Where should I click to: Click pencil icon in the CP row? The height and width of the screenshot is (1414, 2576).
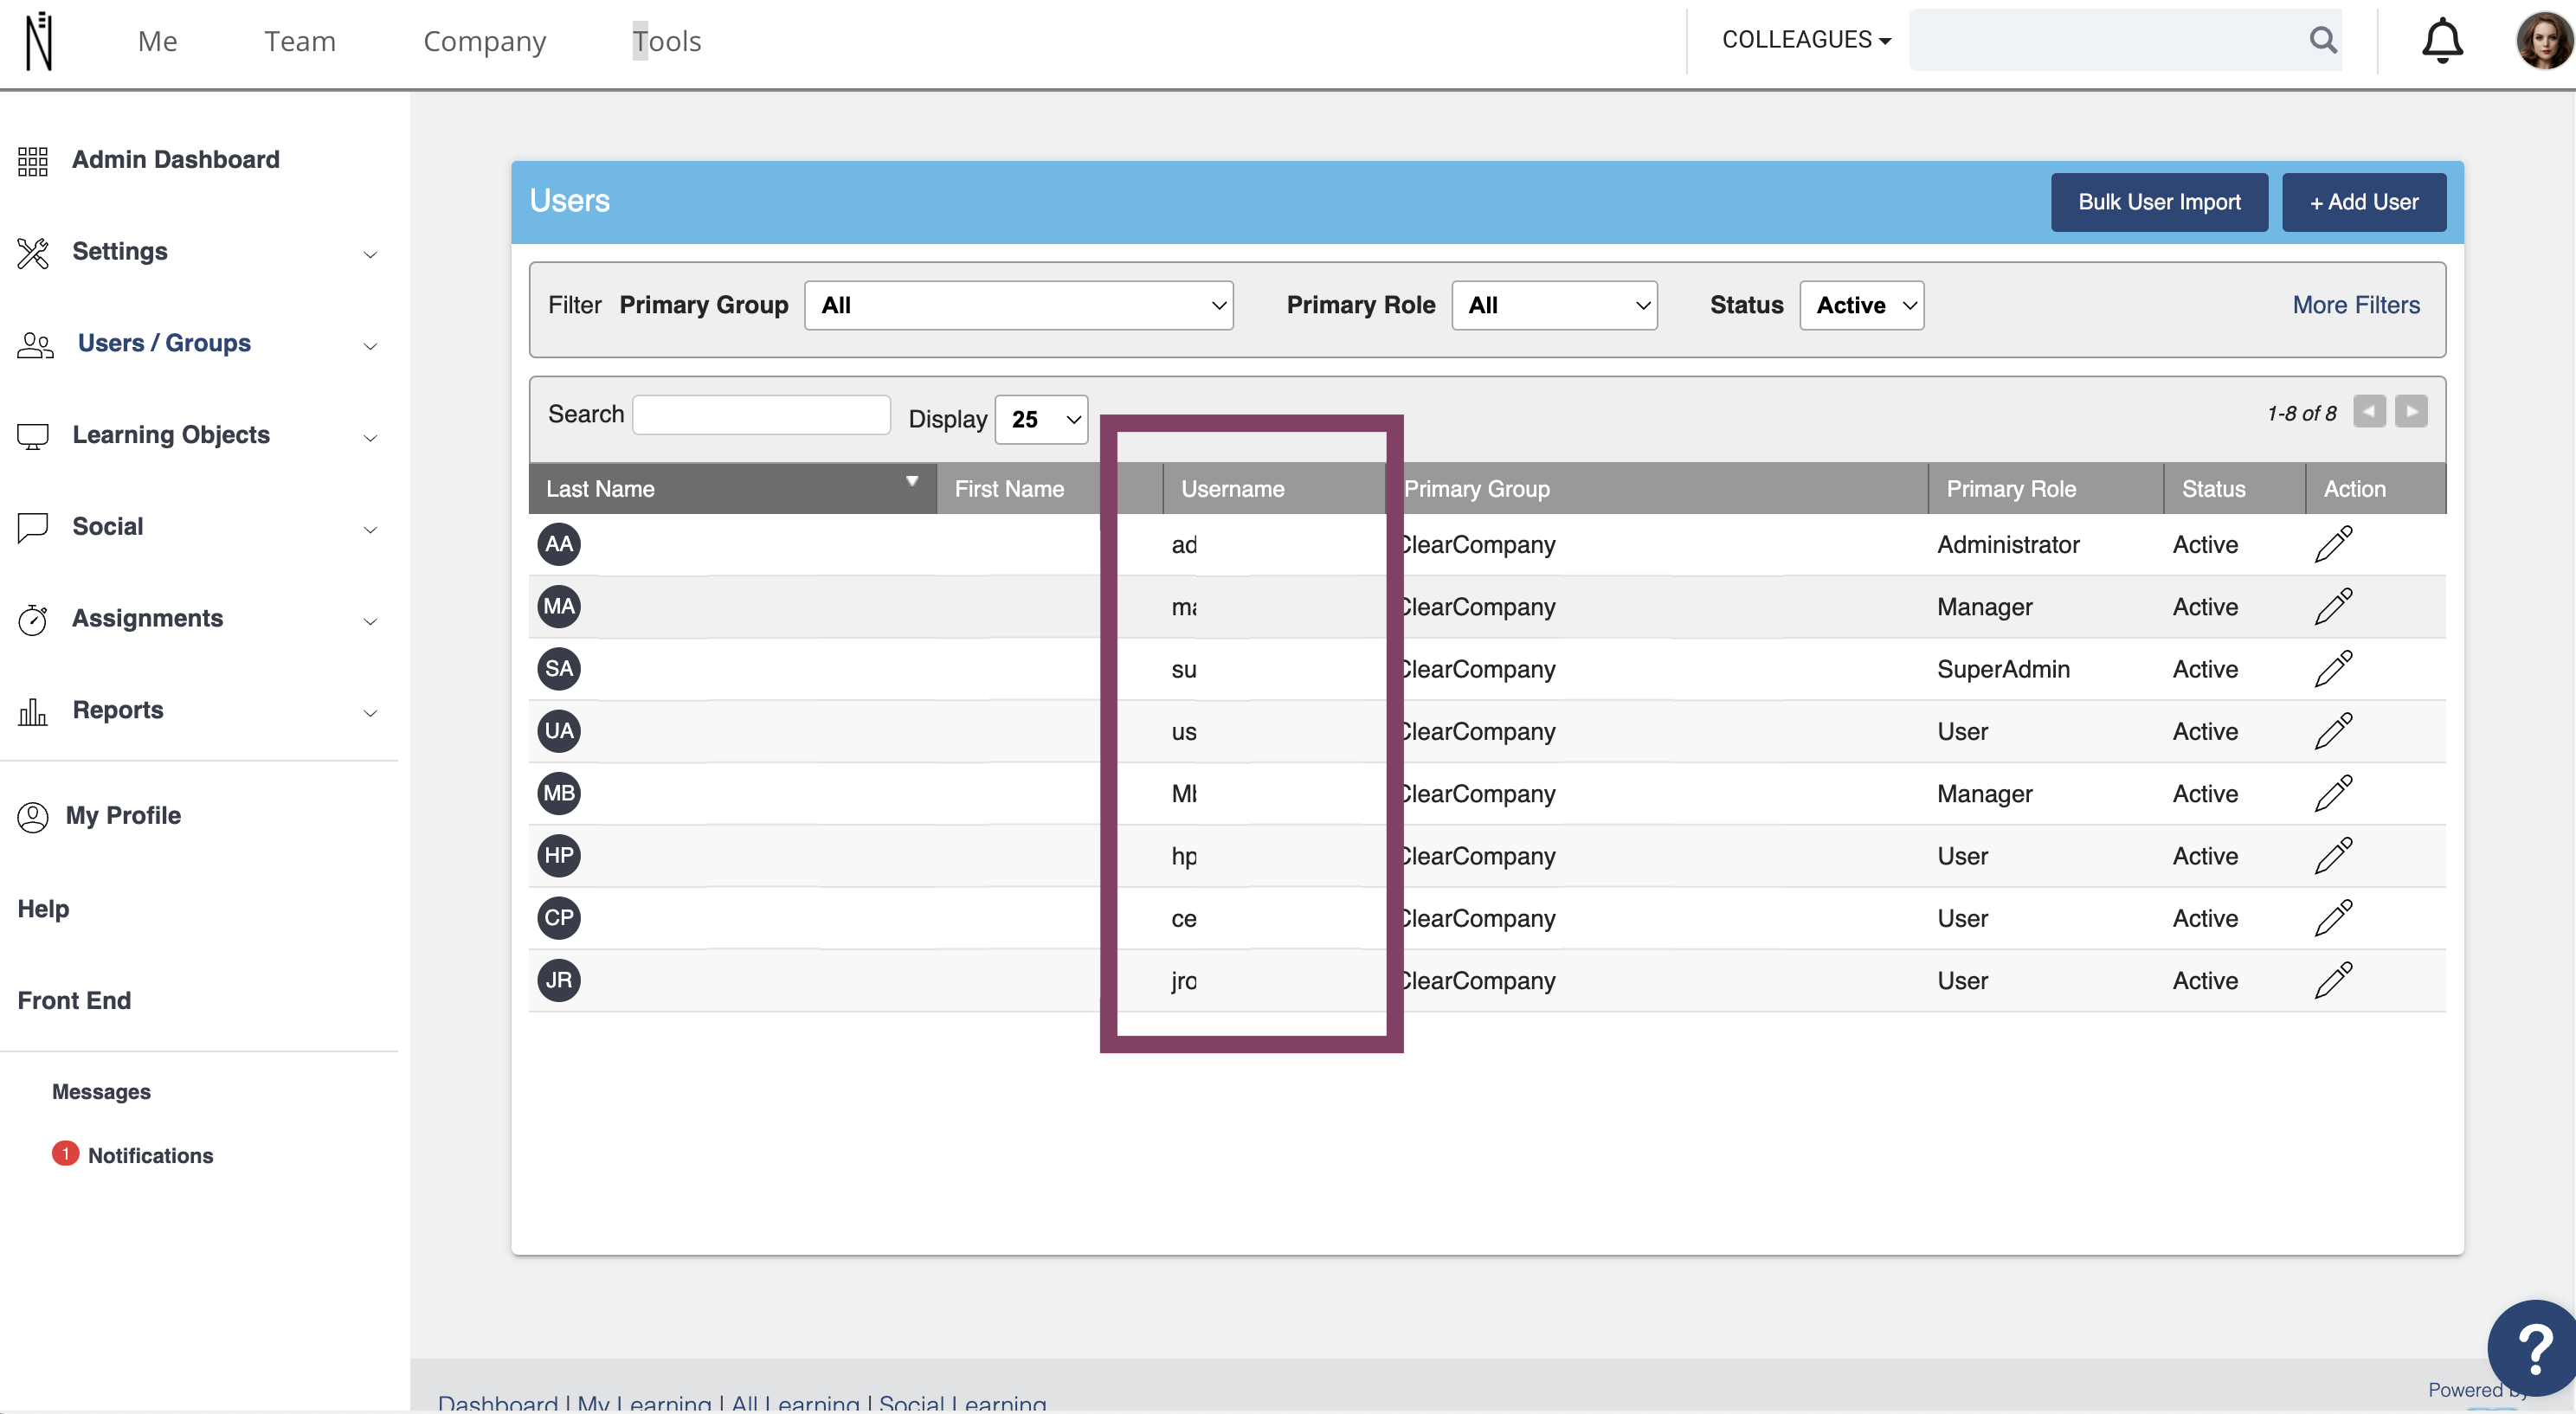point(2333,918)
